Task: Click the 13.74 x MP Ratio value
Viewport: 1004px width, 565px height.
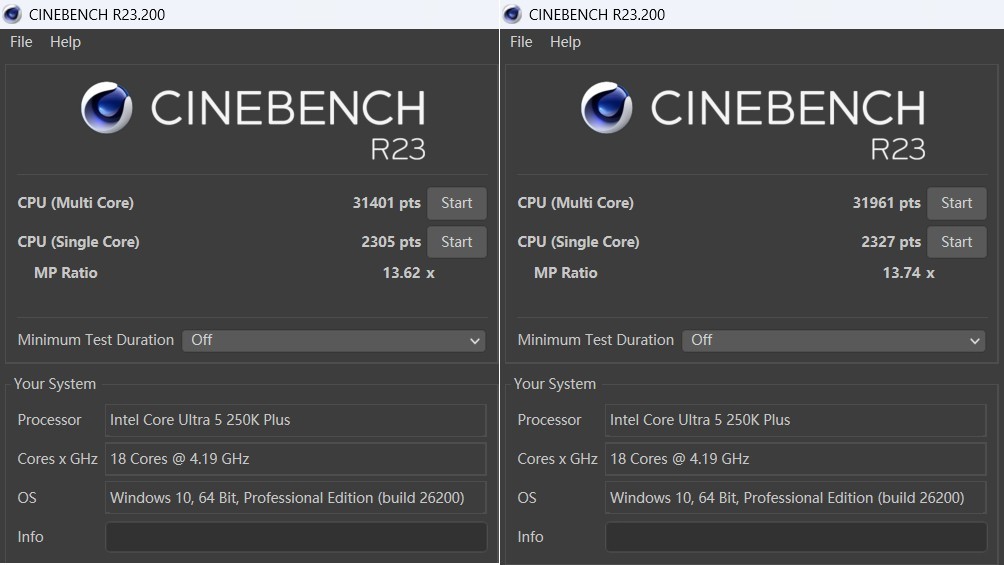Action: (907, 273)
